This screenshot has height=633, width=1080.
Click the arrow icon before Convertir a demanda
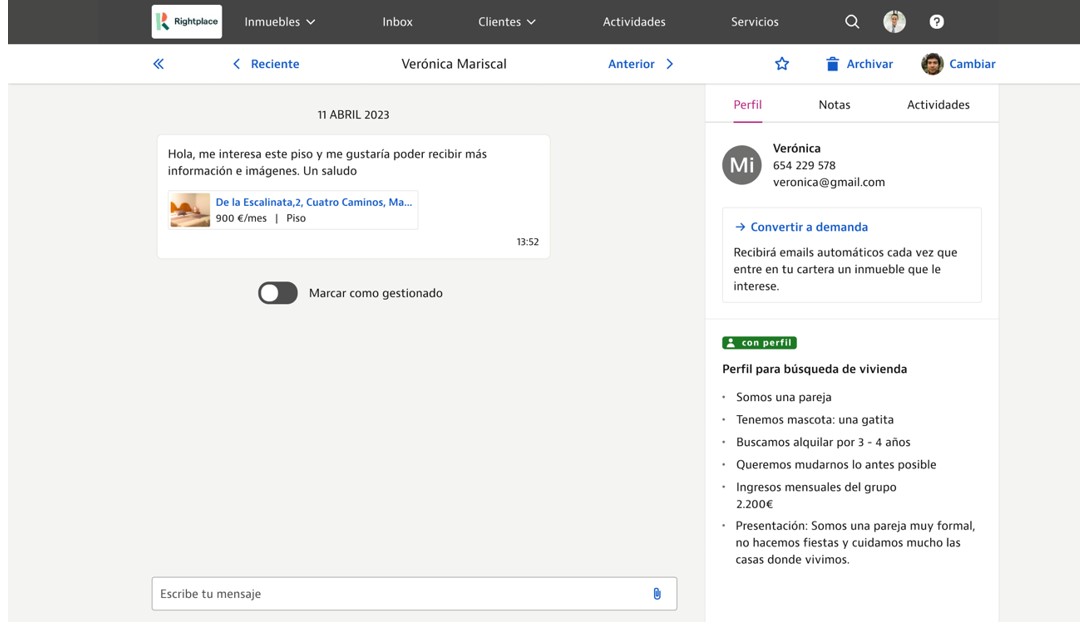pyautogui.click(x=740, y=227)
